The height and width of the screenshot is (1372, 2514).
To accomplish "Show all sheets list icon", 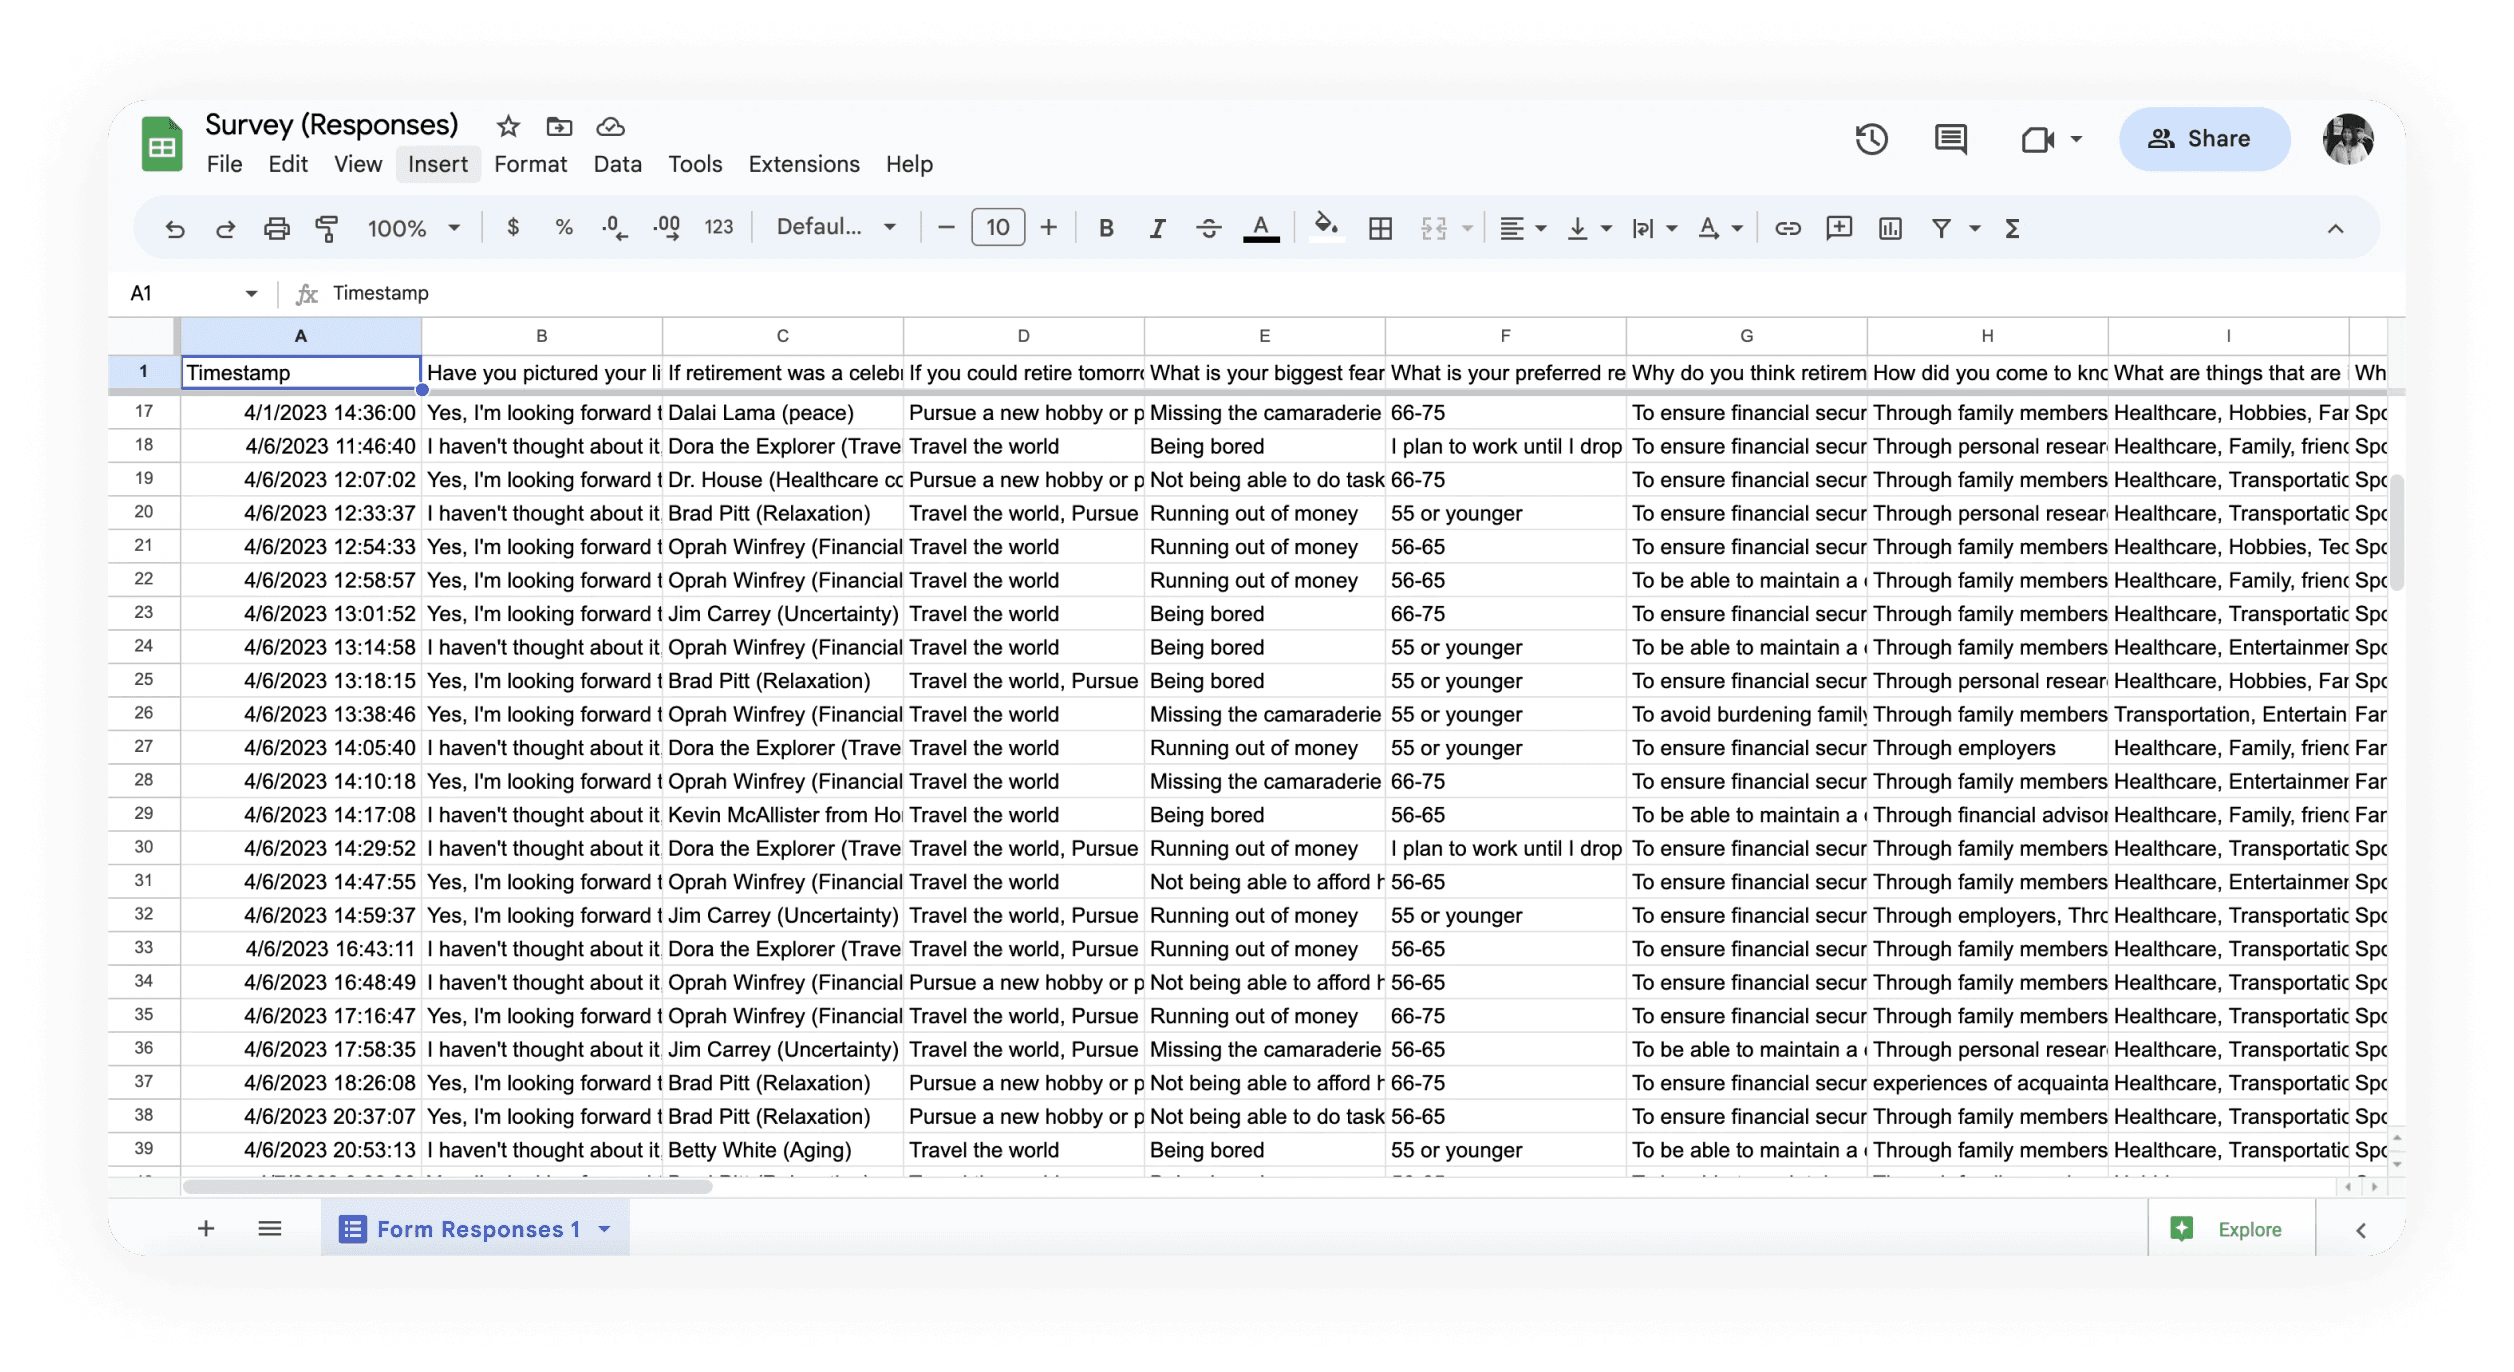I will [x=270, y=1229].
